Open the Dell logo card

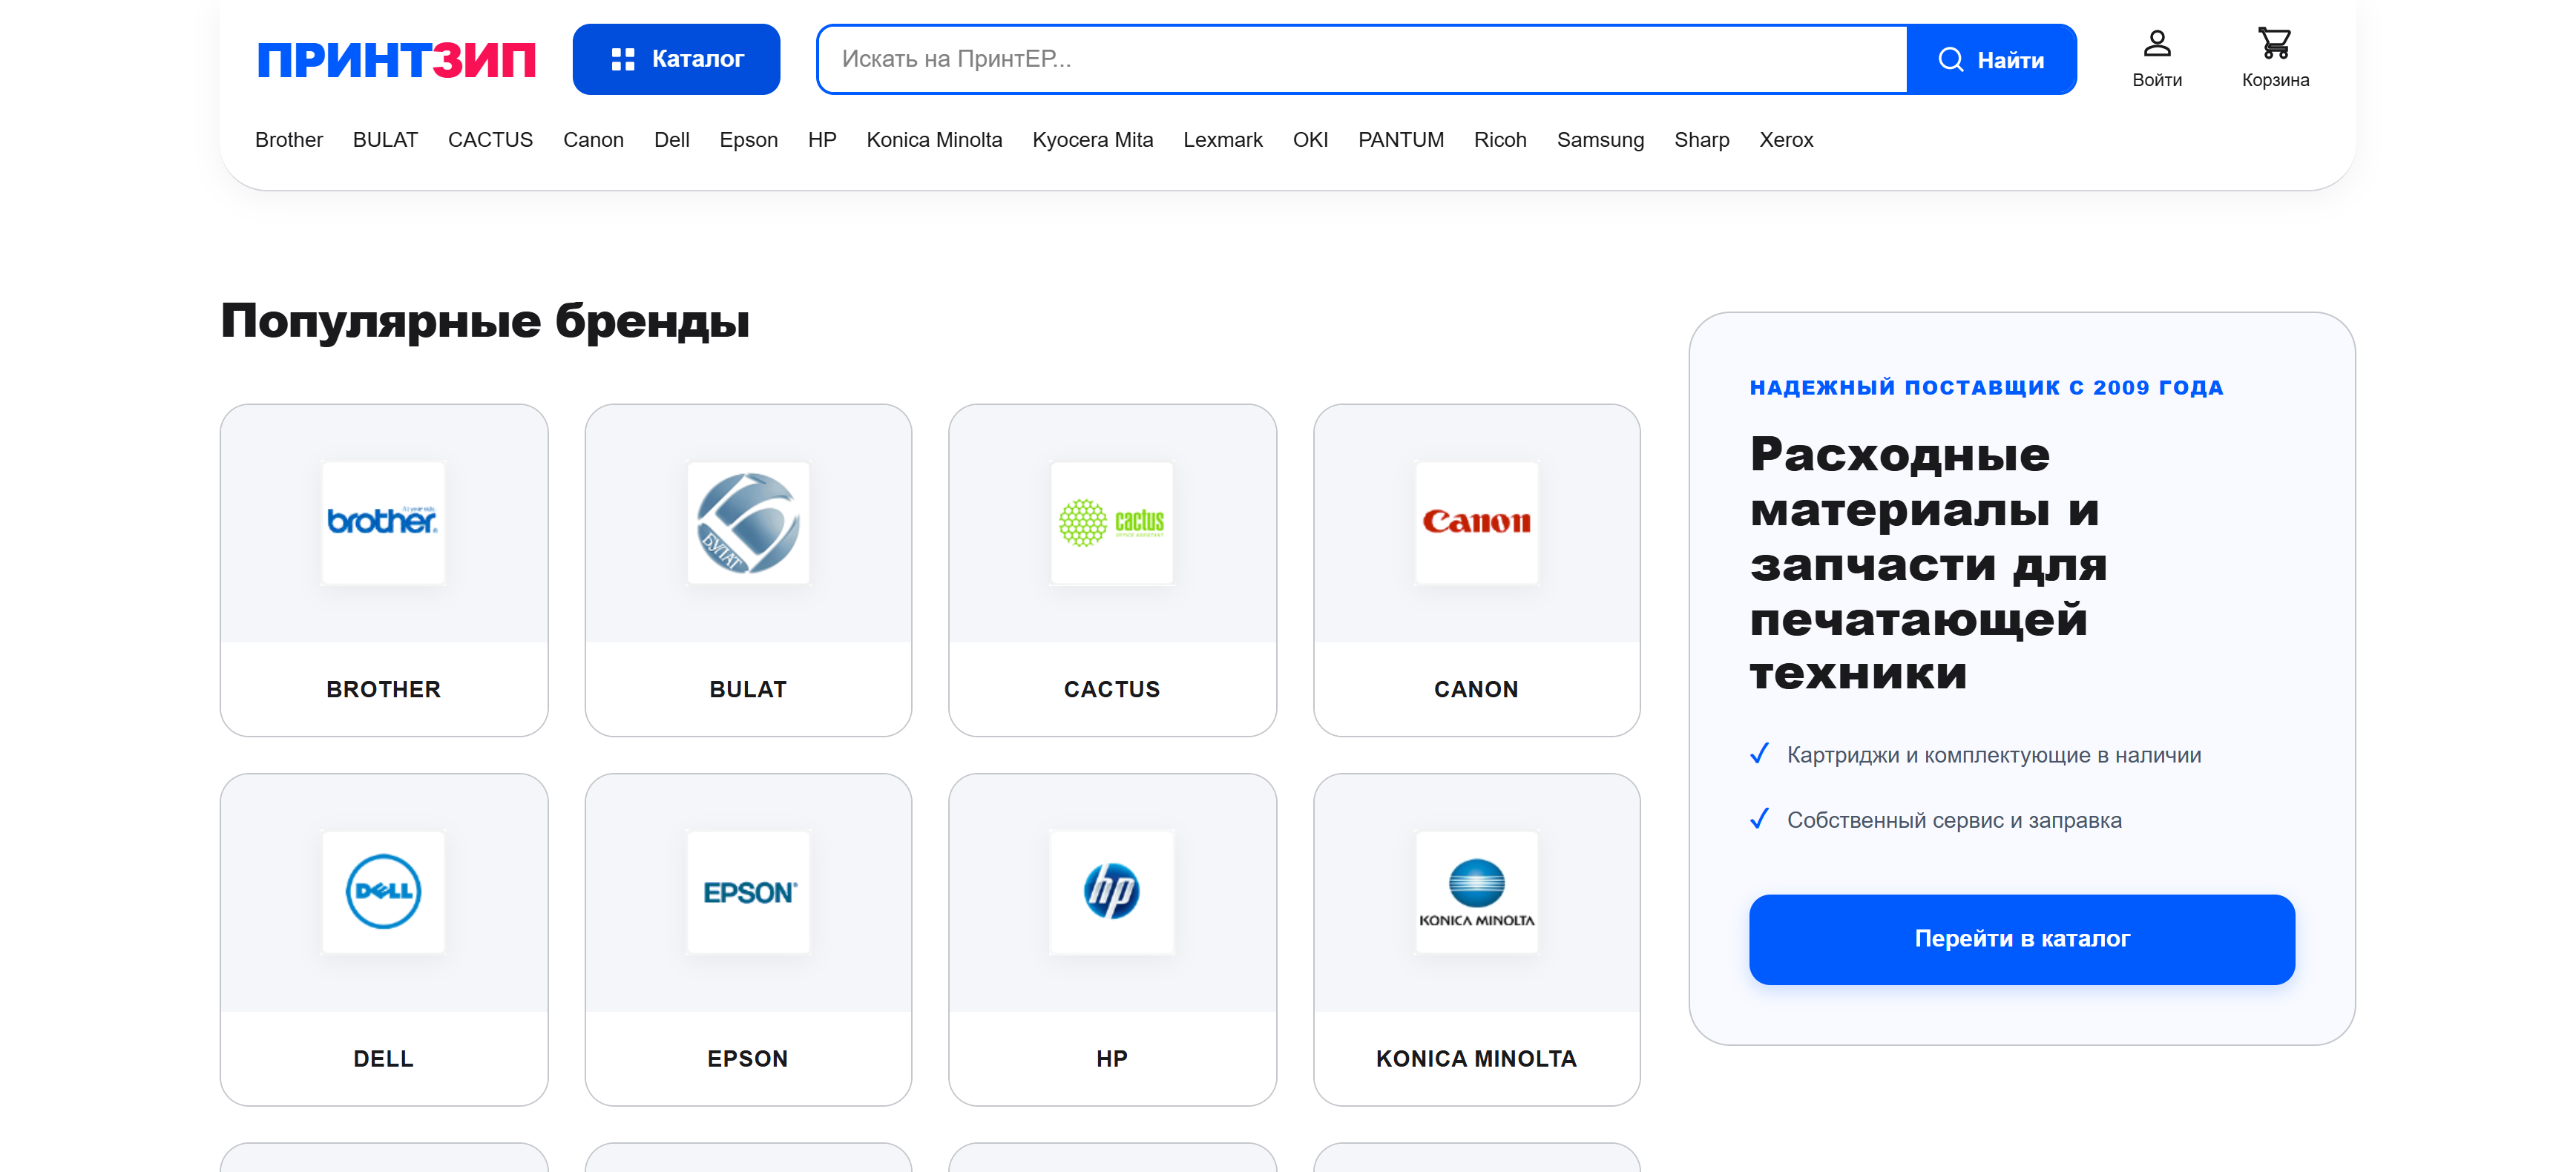(383, 891)
